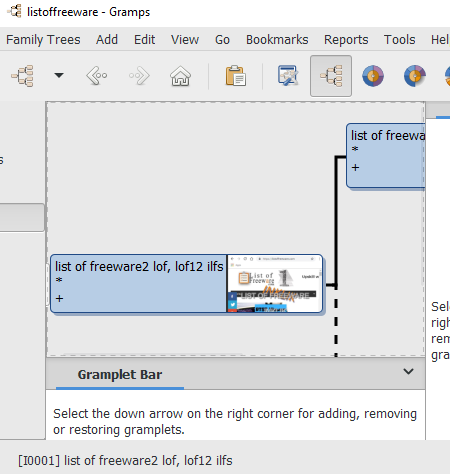Open the Bookmarks menu
Viewport: 450px width, 474px height.
coord(277,40)
